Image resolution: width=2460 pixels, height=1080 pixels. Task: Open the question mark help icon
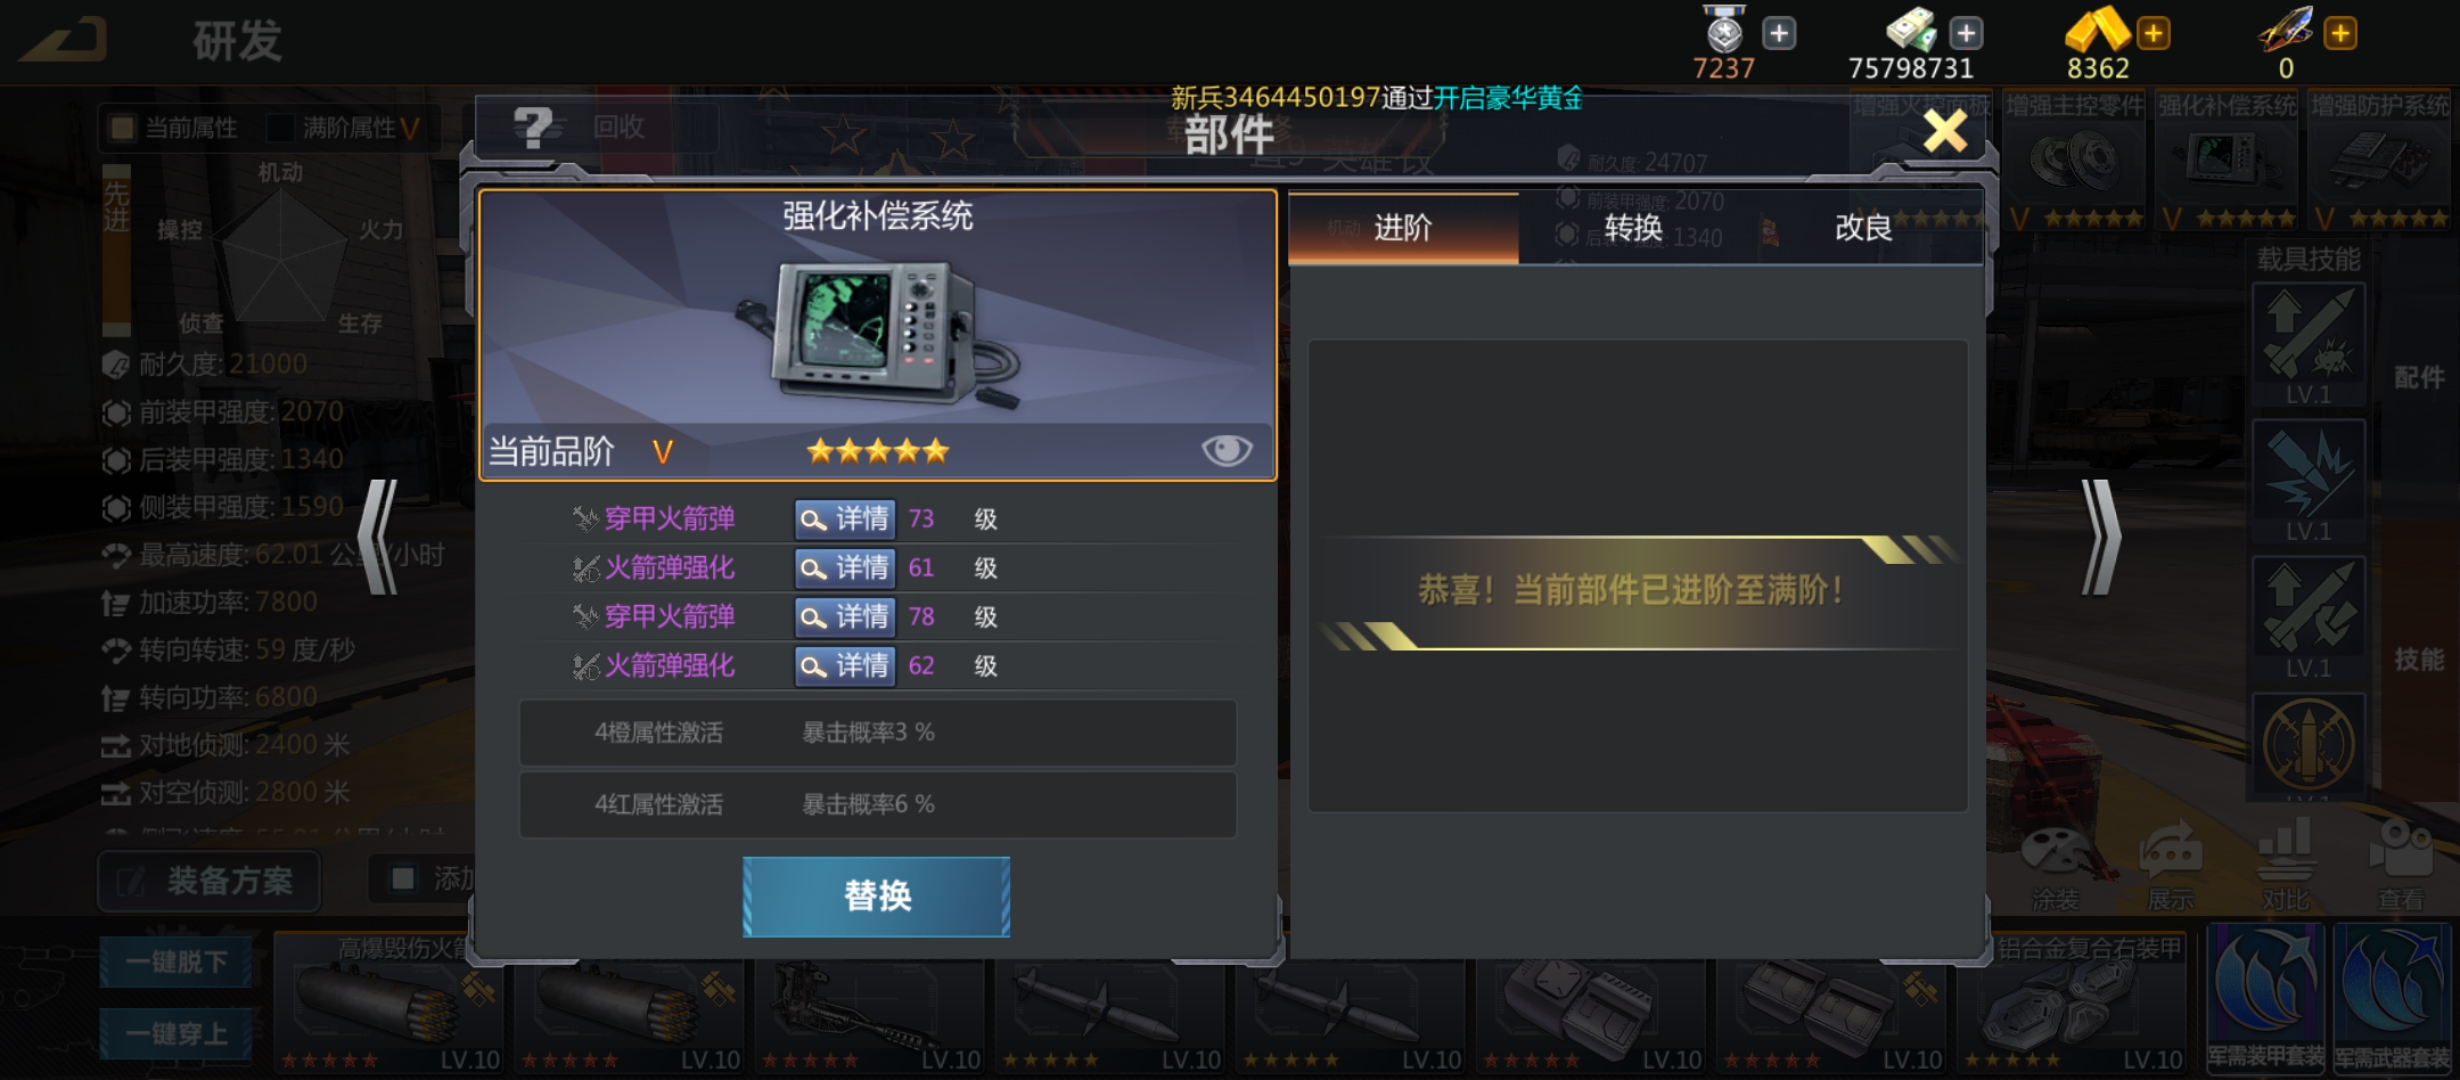coord(532,128)
